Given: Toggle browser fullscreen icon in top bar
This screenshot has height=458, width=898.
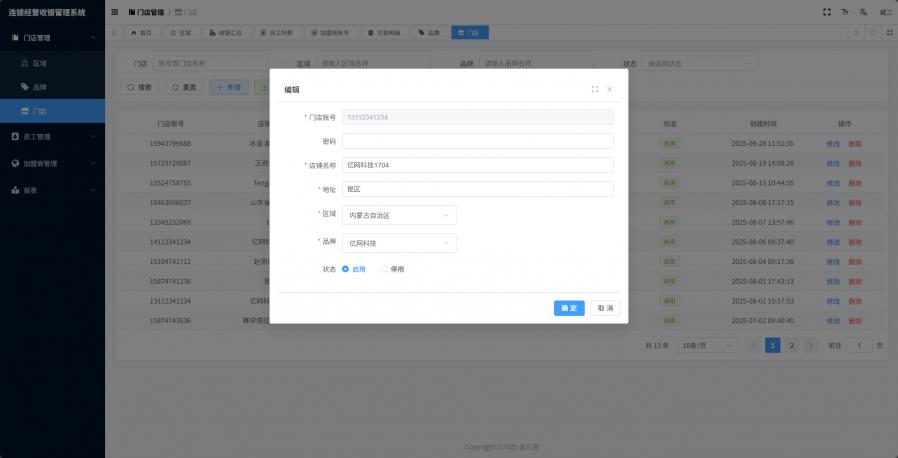Looking at the screenshot, I should click(x=826, y=12).
